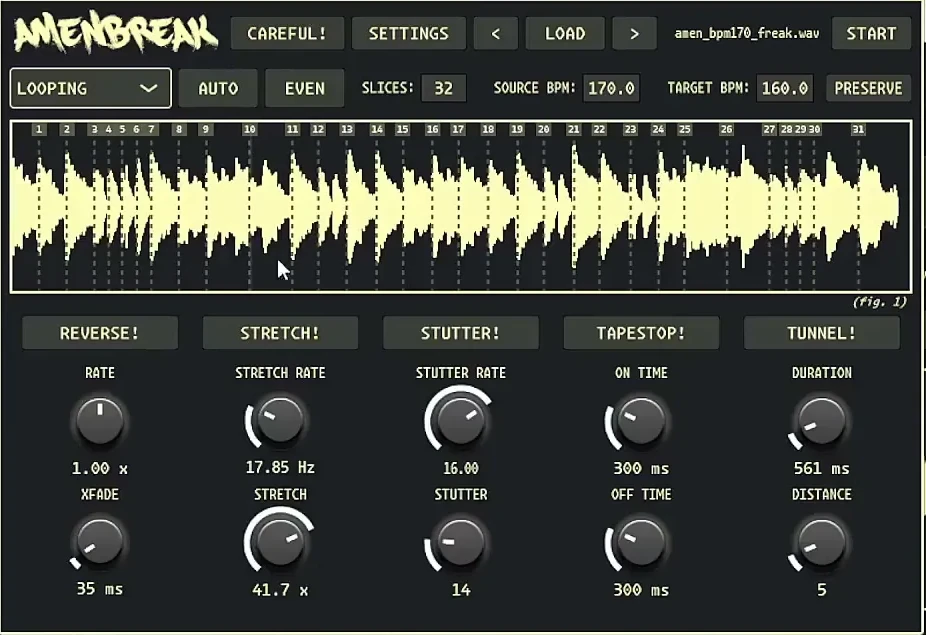
Task: Select slice marker 16
Action: tap(432, 129)
